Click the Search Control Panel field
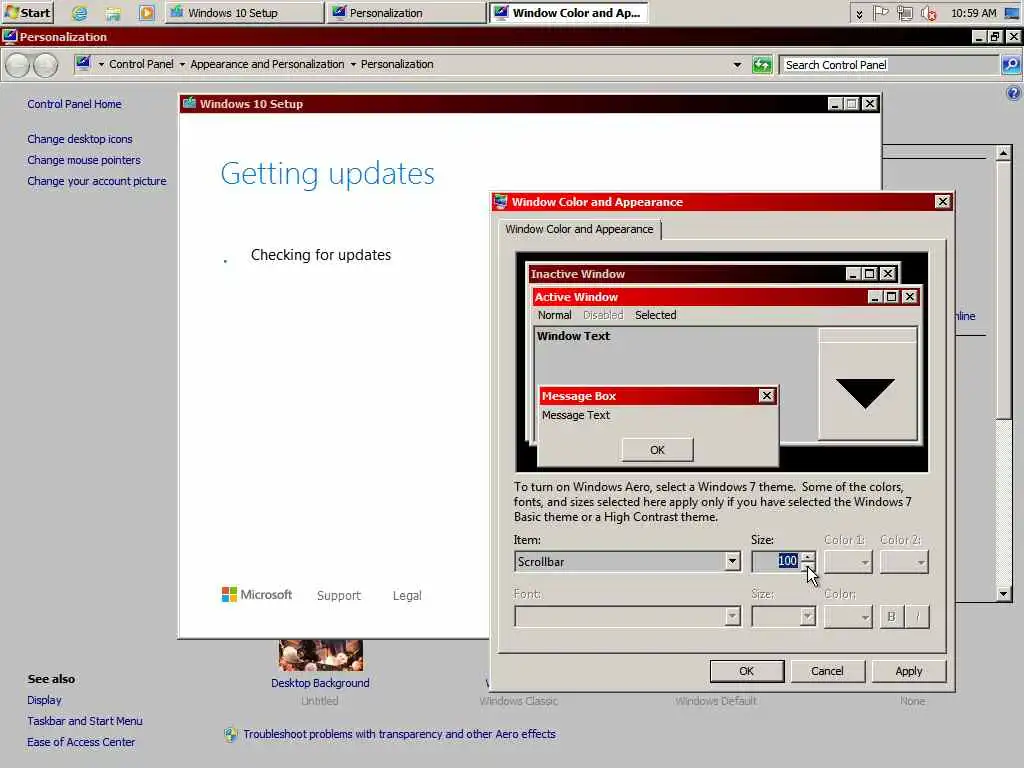 coord(890,65)
